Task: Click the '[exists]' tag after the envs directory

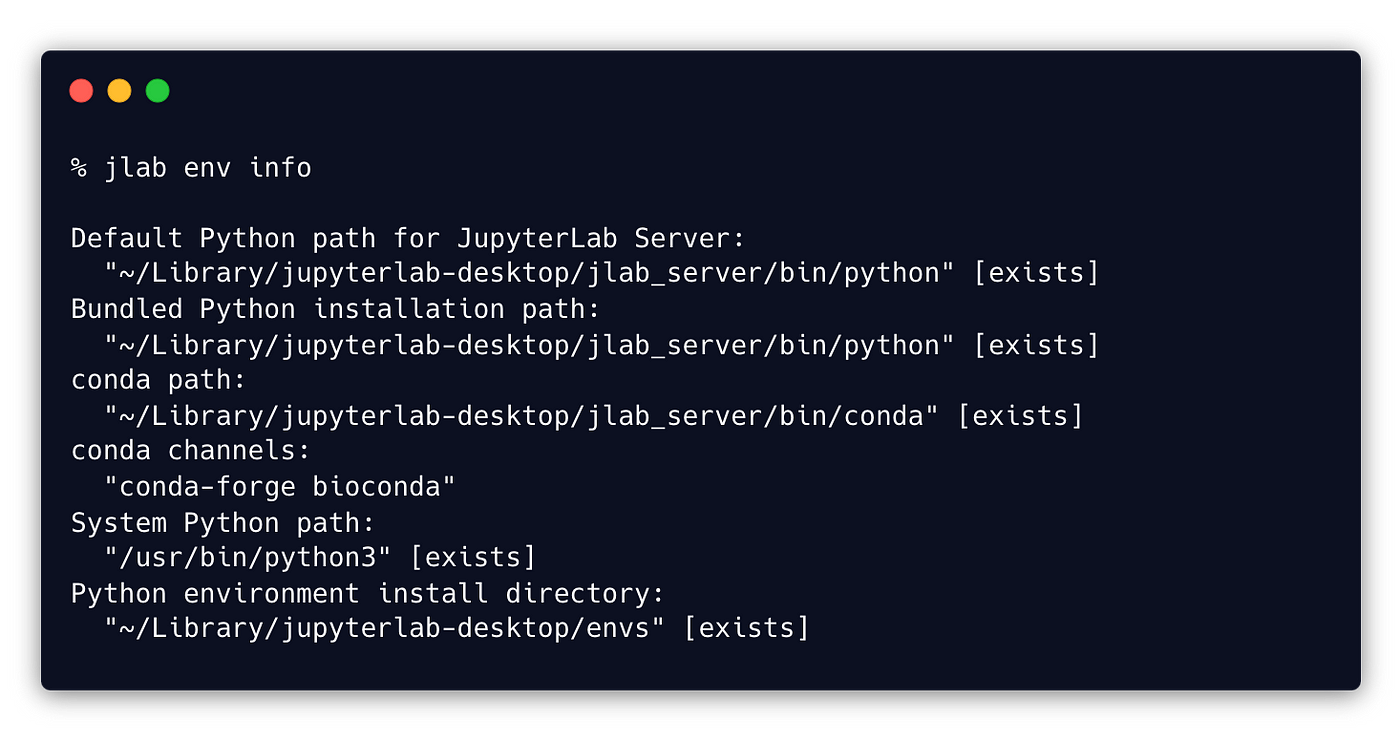Action: point(746,629)
